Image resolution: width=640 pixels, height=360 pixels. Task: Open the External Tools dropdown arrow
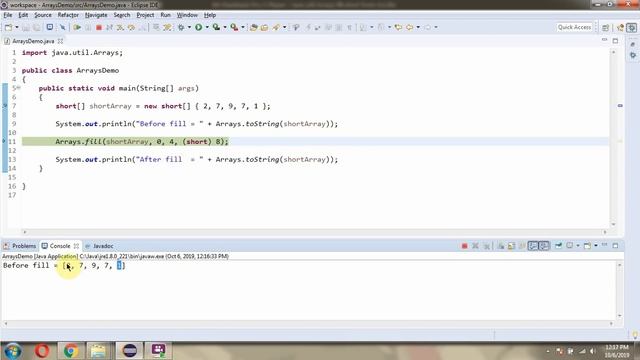coord(243,27)
